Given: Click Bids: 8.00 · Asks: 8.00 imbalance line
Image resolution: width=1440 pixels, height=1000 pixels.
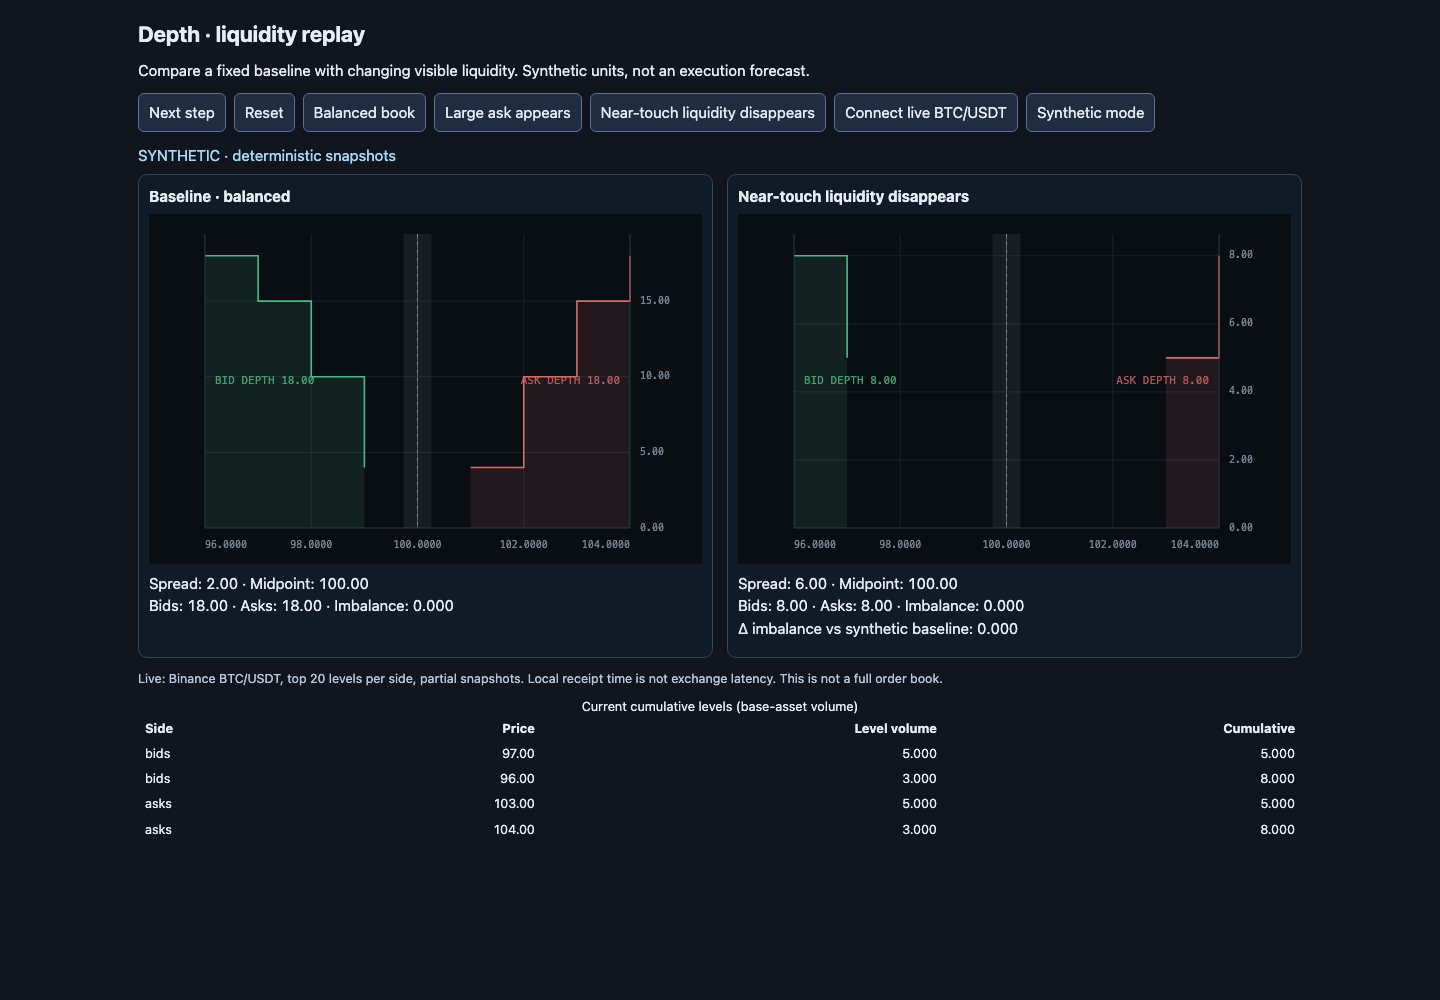Looking at the screenshot, I should pos(881,606).
